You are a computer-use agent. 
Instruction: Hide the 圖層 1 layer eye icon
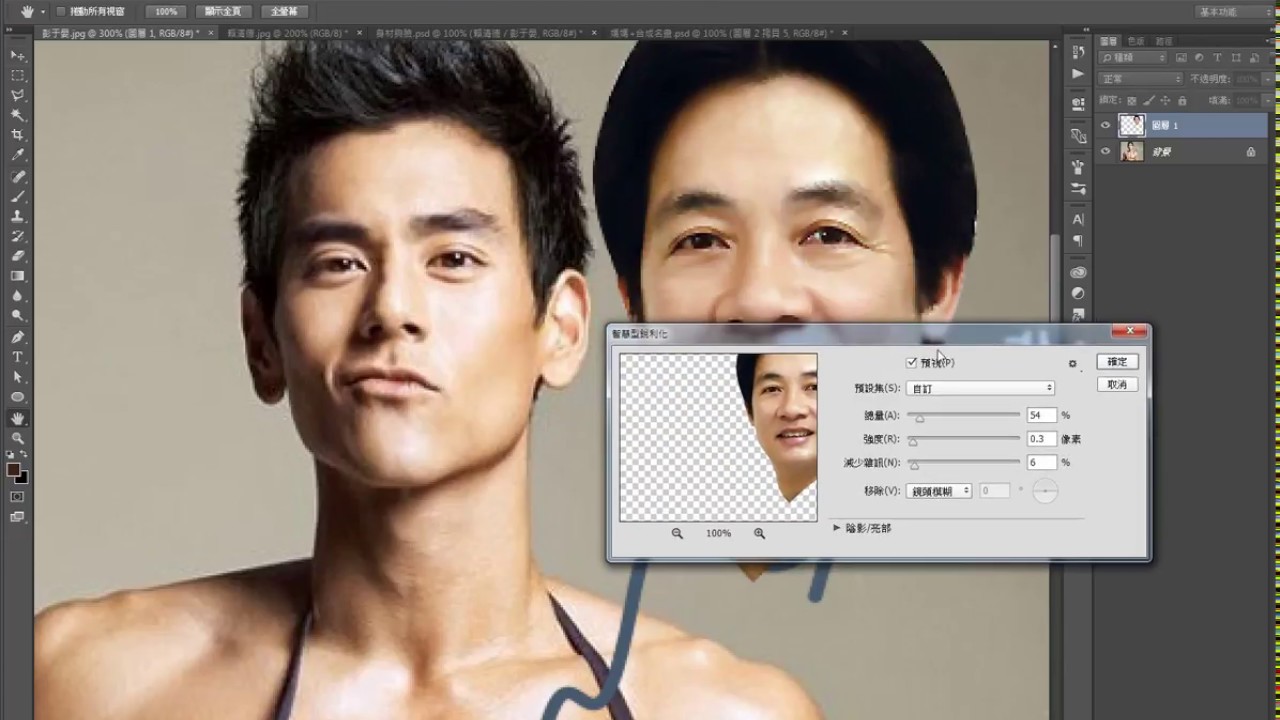point(1105,125)
